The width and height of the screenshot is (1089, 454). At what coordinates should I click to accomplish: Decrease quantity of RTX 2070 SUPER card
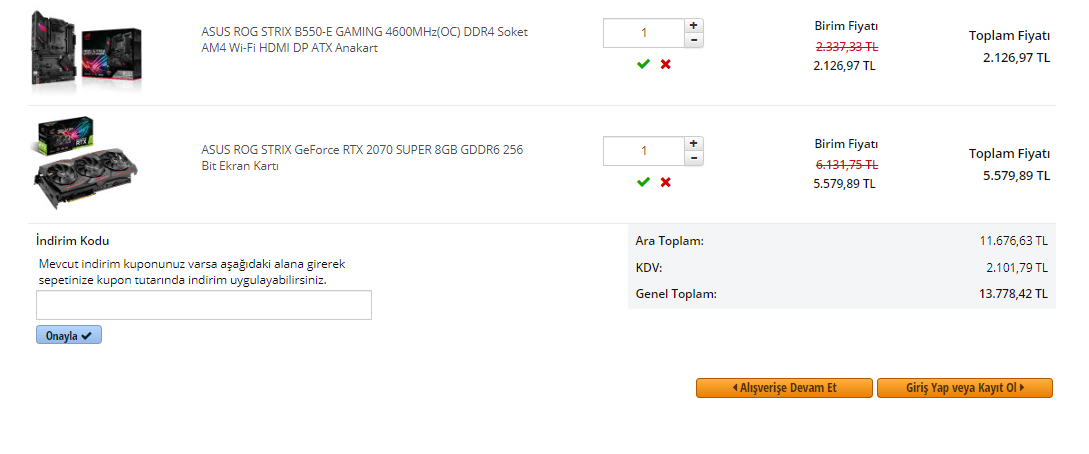click(694, 158)
